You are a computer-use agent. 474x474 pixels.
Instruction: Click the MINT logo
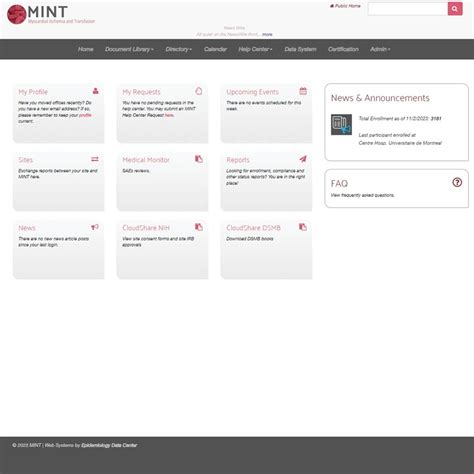pos(51,15)
